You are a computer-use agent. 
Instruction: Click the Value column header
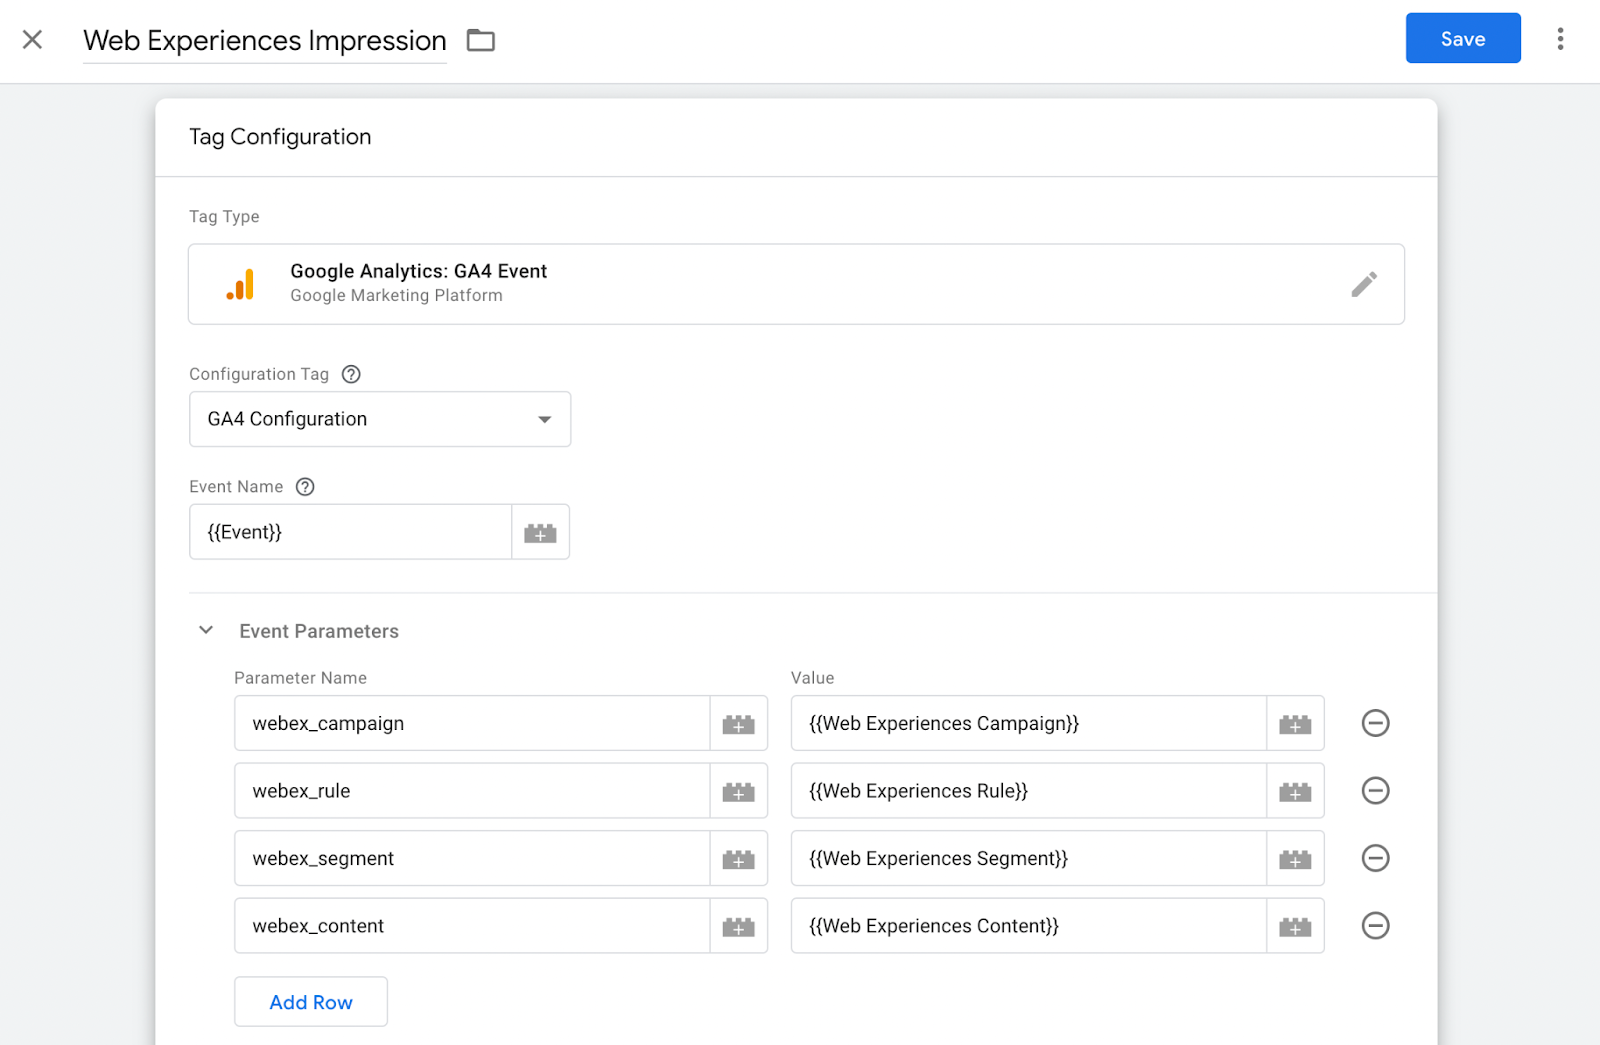[x=812, y=678]
